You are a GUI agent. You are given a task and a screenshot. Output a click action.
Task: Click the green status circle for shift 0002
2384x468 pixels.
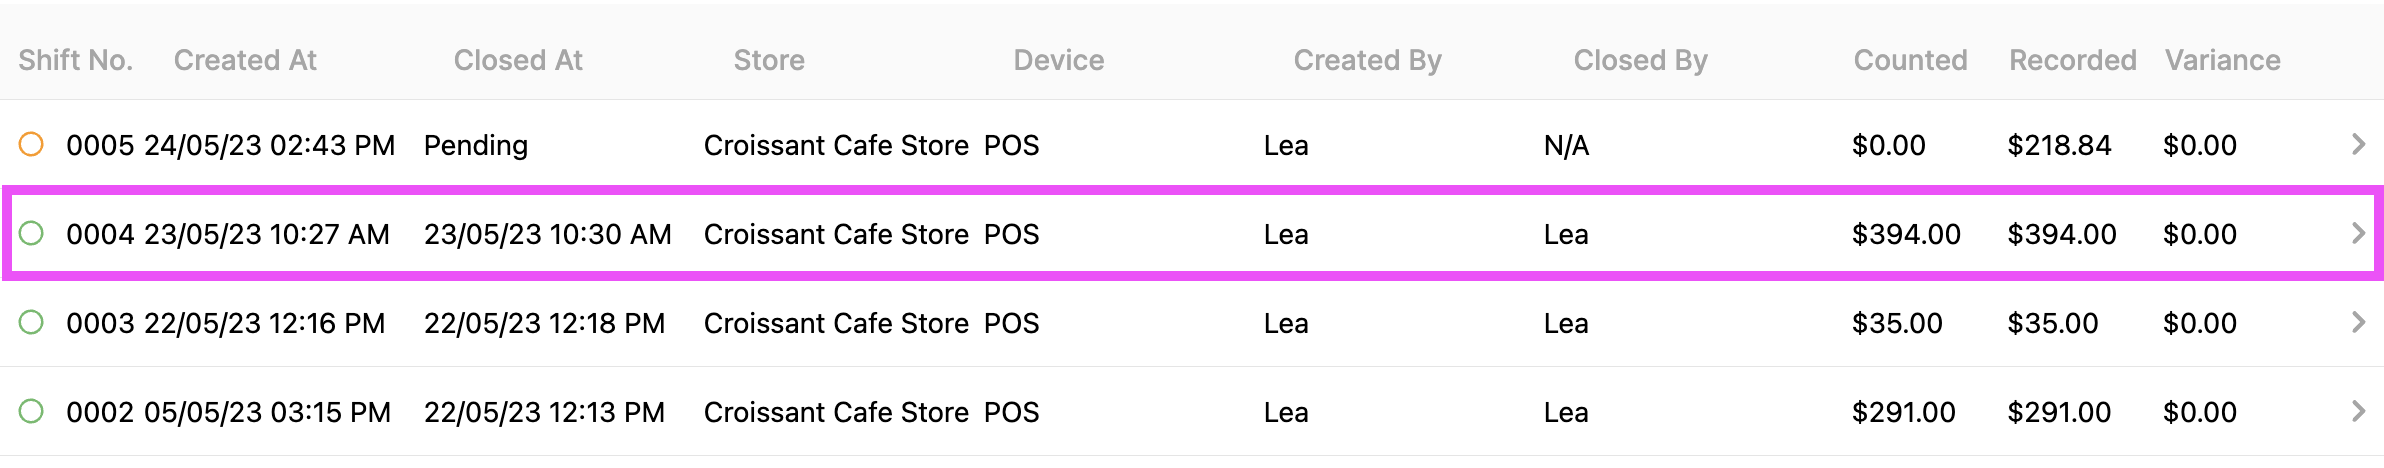coord(31,411)
